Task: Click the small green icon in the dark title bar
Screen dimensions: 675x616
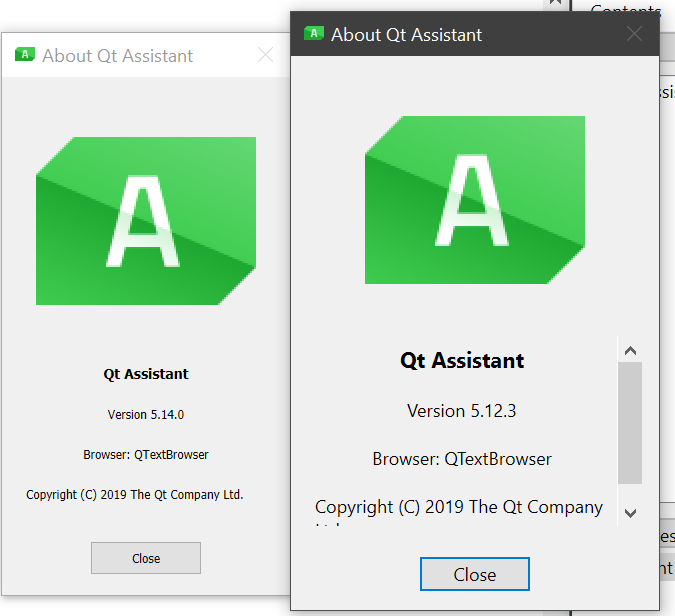Action: click(x=314, y=34)
